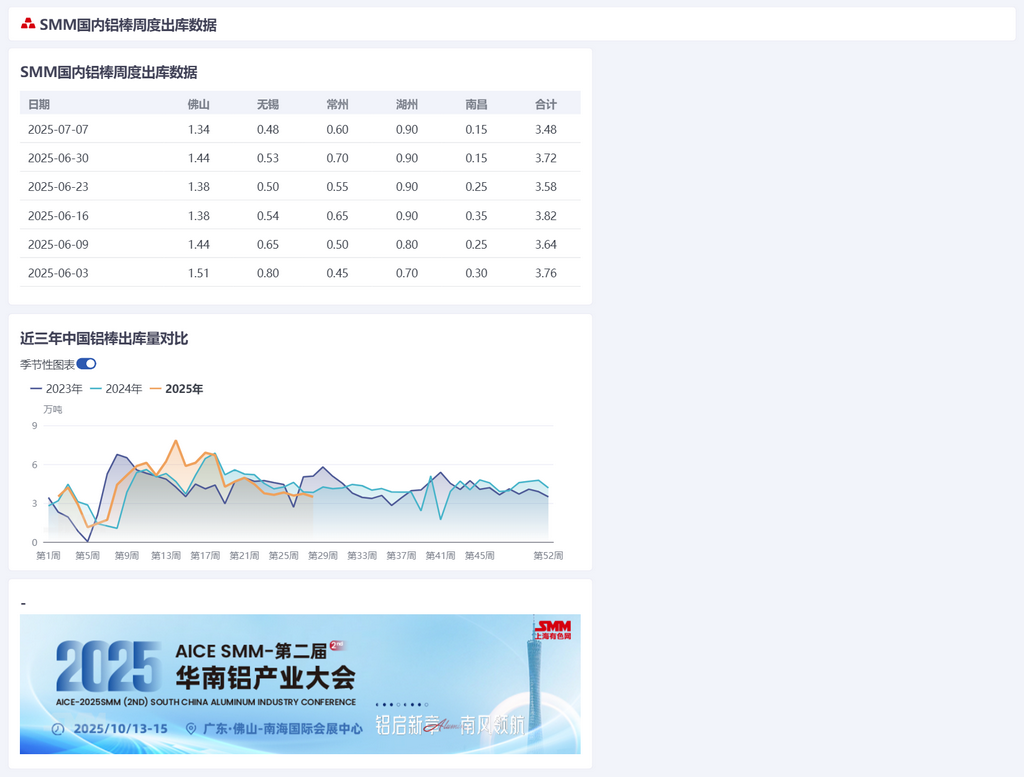Viewport: 1024px width, 777px height.
Task: Click the 0.30 南昌 value
Action: pyautogui.click(x=476, y=273)
